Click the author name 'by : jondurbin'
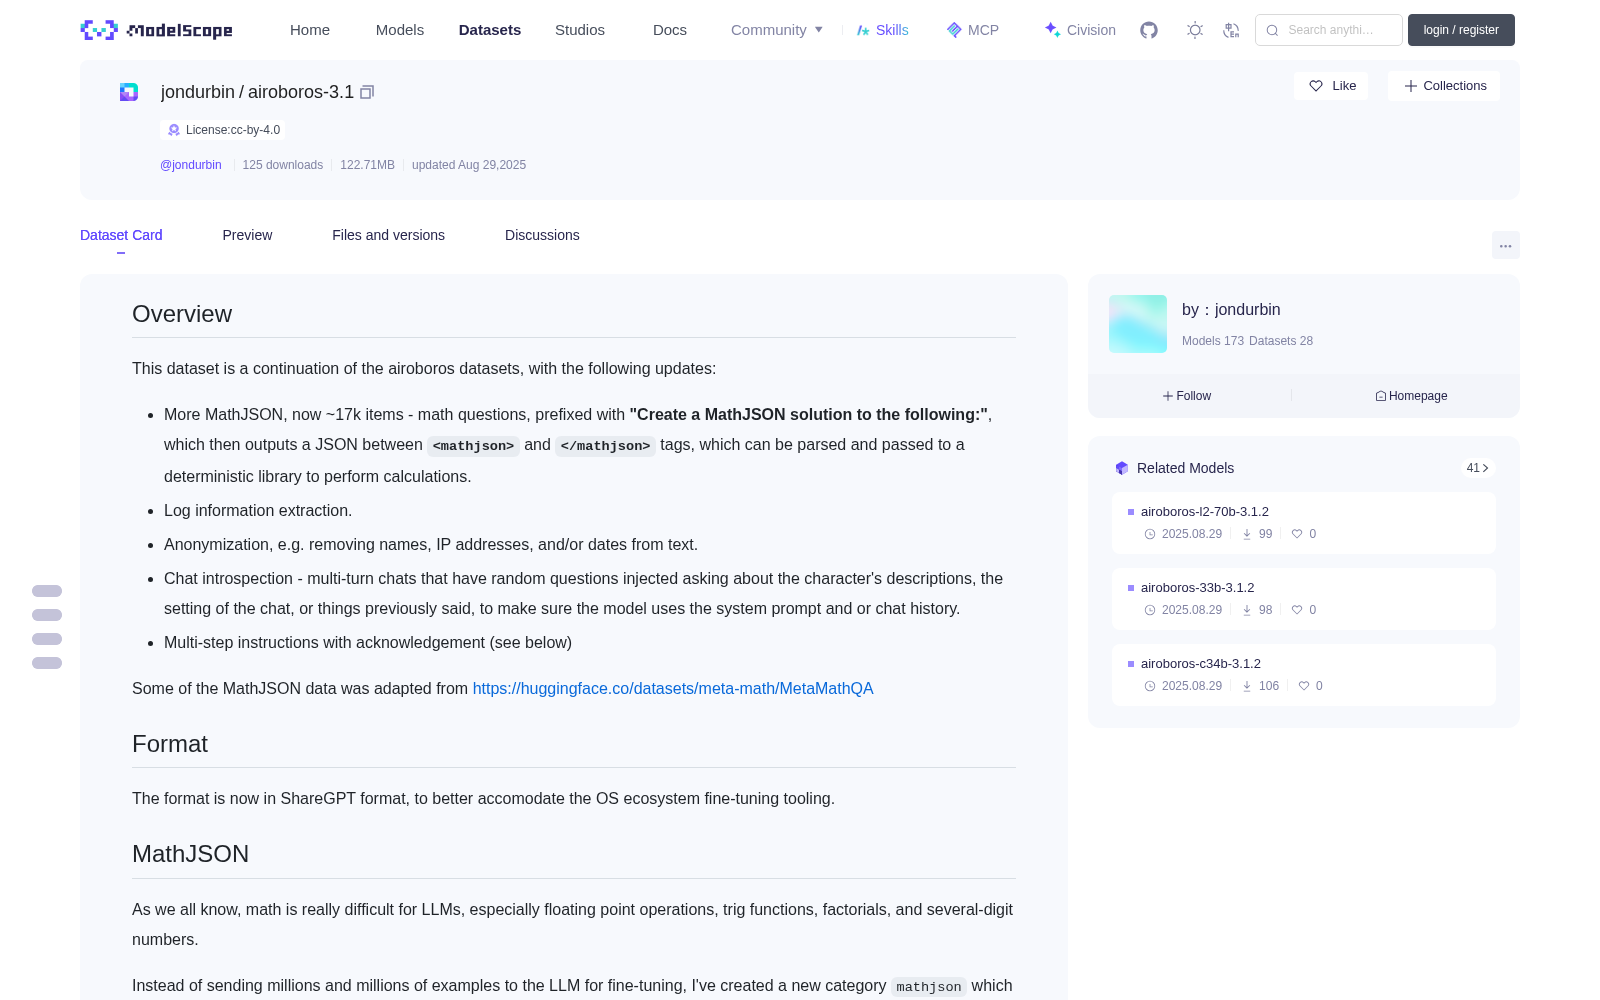Viewport: 1600px width, 1000px height. (x=1231, y=310)
